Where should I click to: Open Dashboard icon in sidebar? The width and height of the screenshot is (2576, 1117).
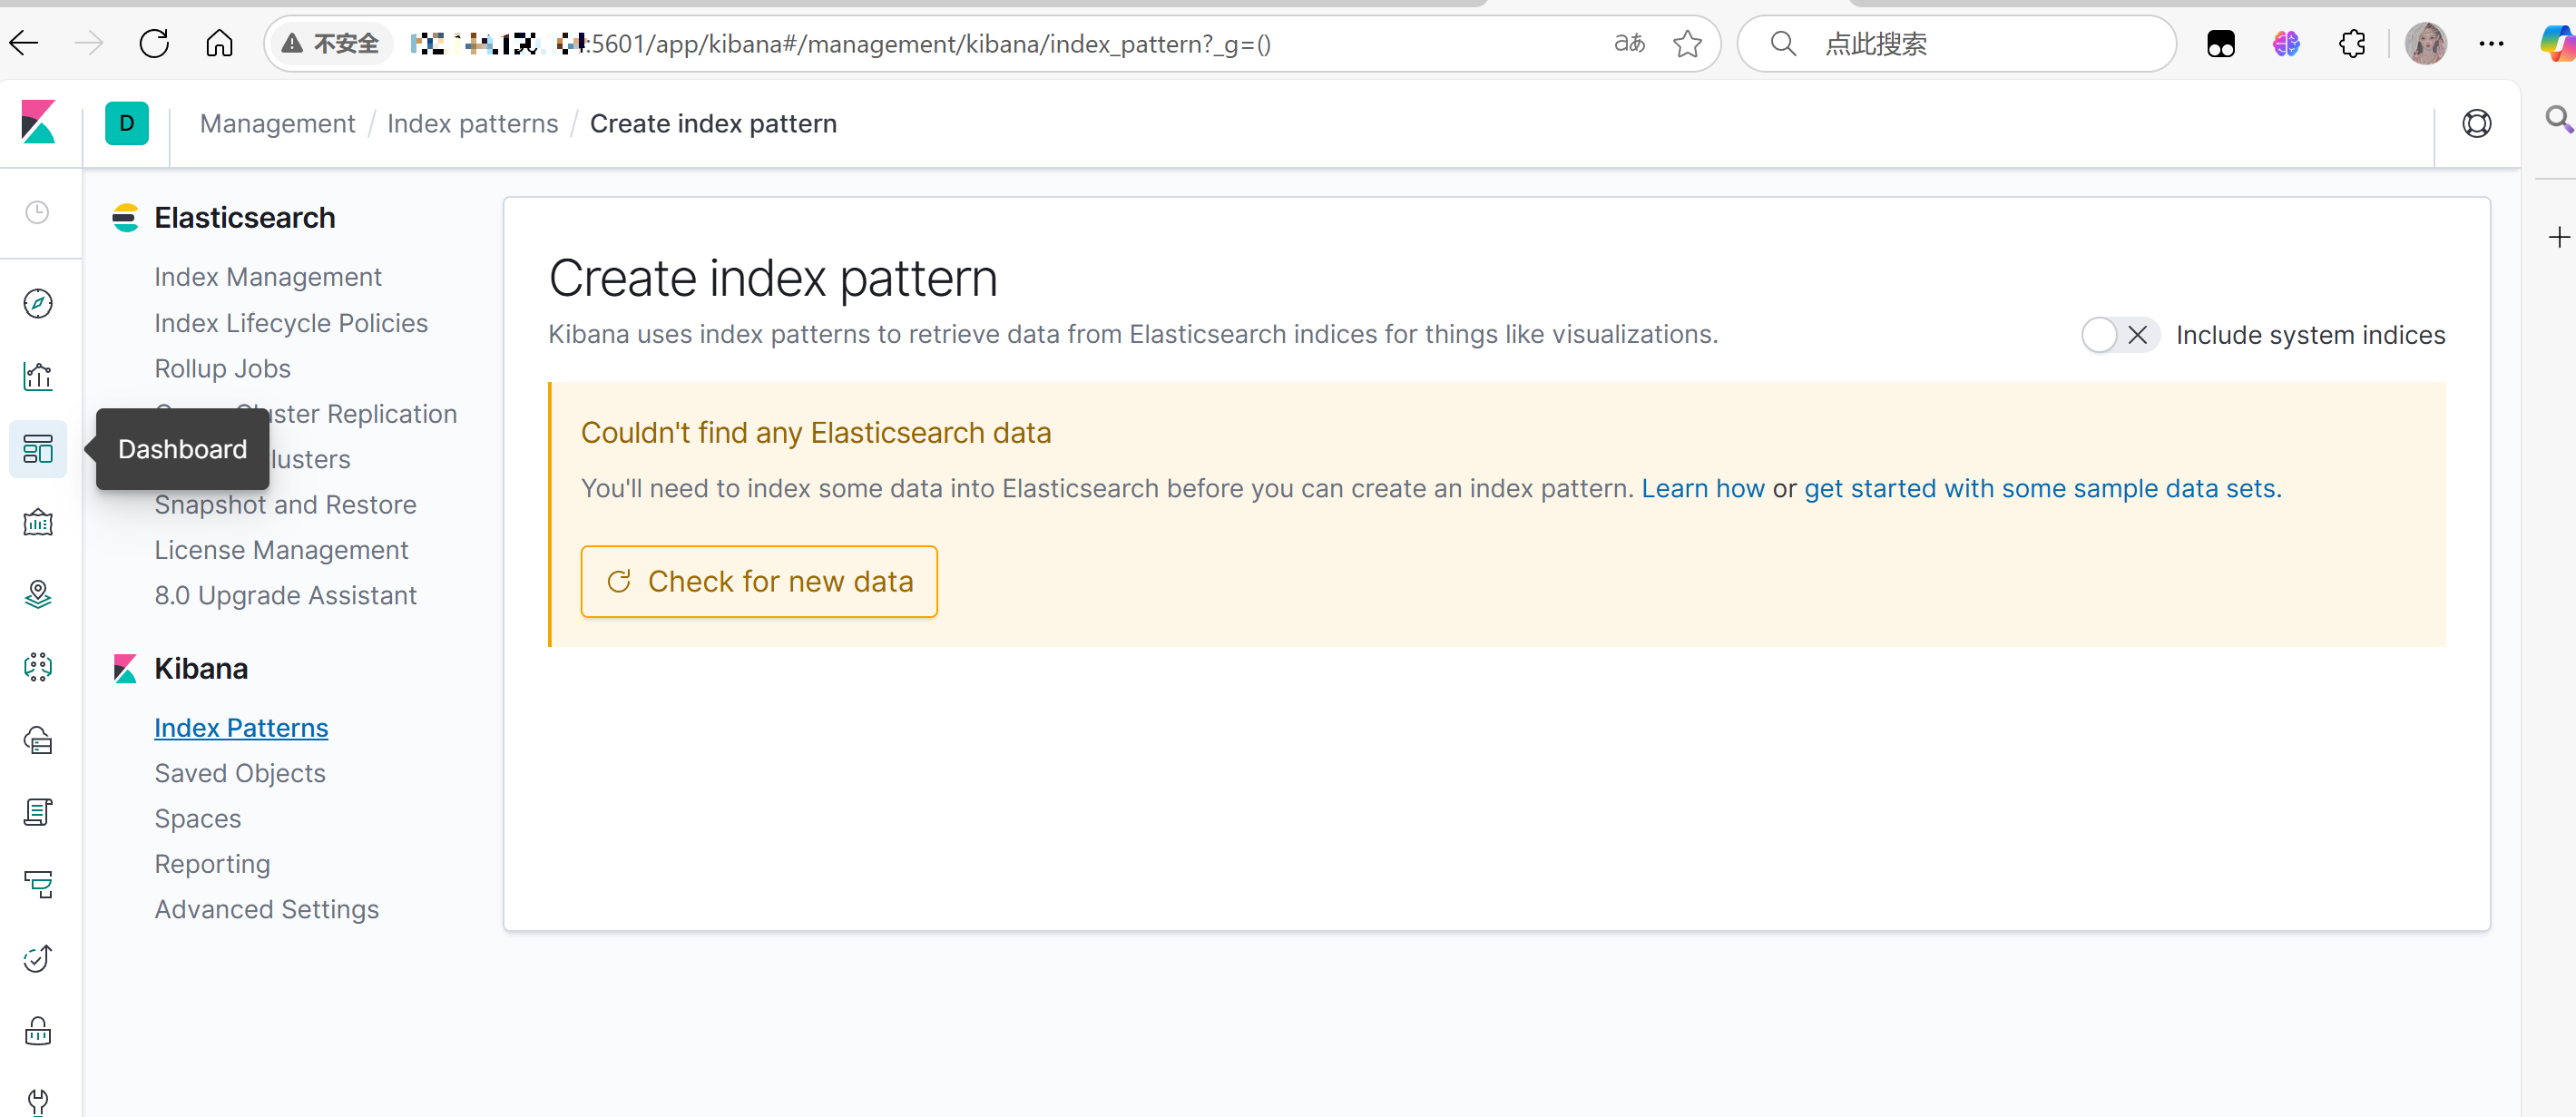tap(38, 449)
